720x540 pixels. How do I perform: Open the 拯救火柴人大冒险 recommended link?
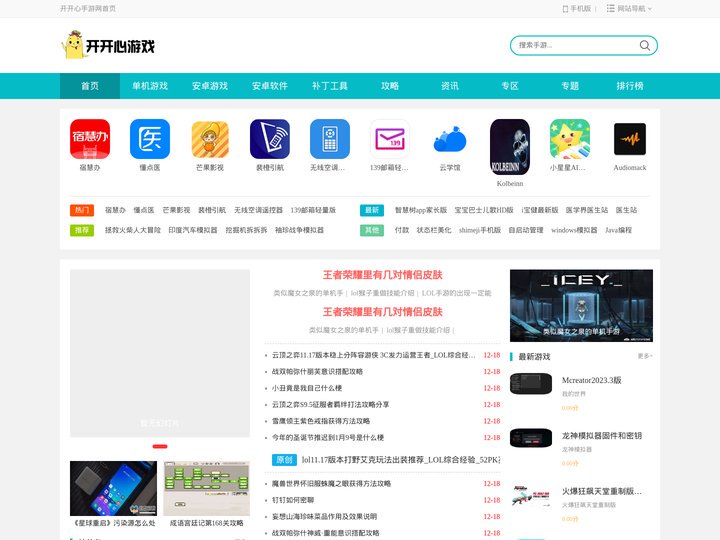pos(133,231)
